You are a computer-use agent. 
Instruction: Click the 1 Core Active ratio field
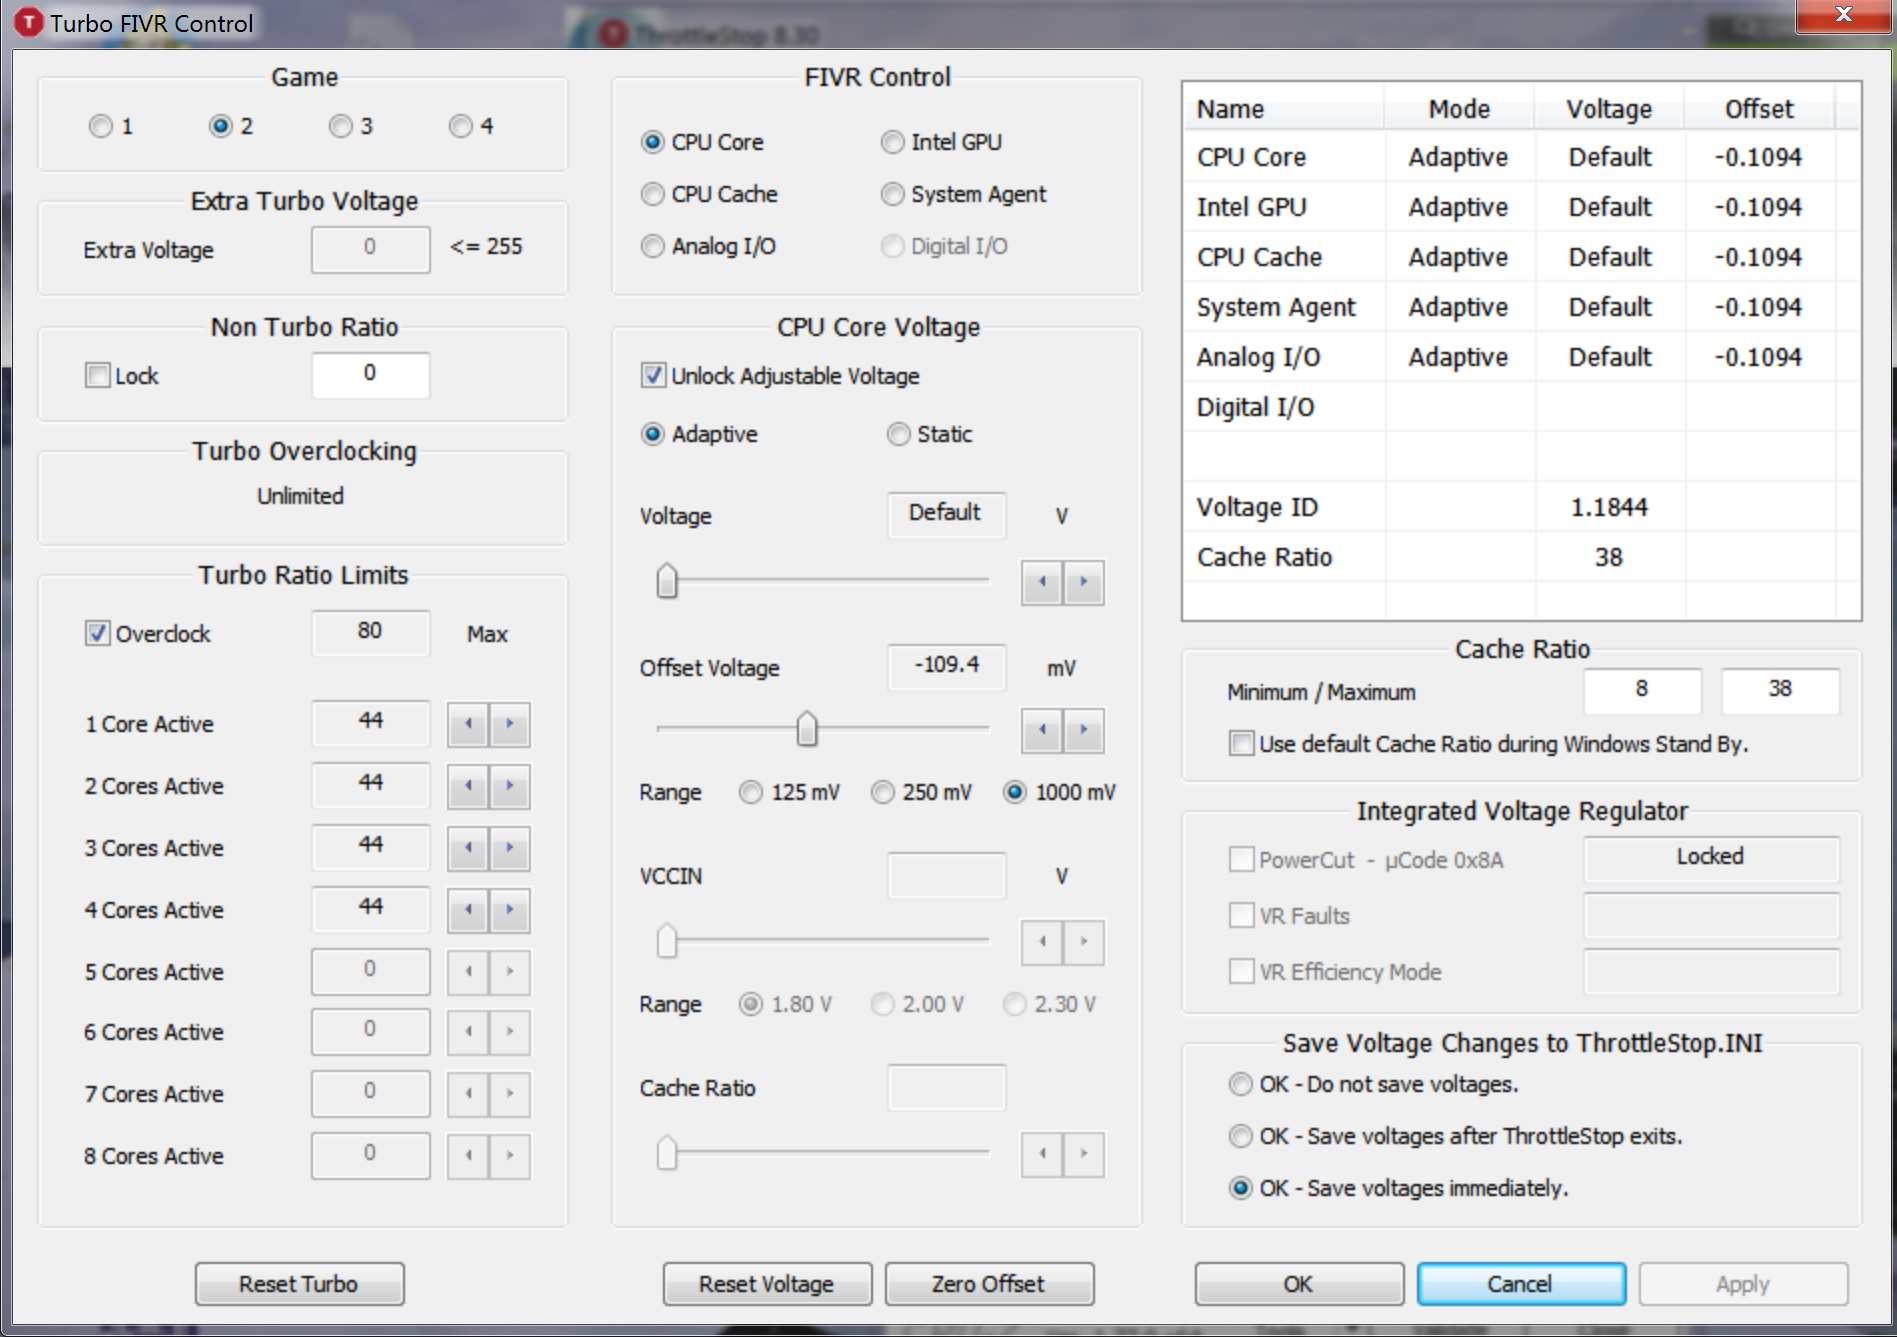(x=371, y=722)
